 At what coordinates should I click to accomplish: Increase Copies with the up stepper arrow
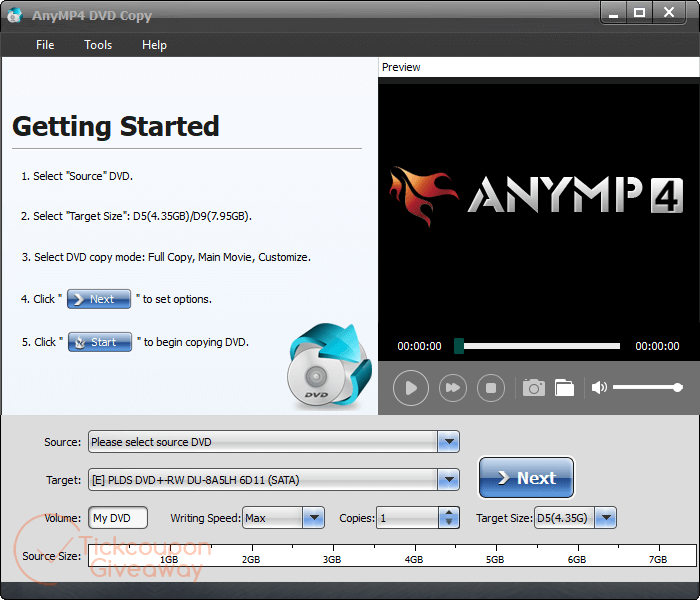(x=449, y=513)
